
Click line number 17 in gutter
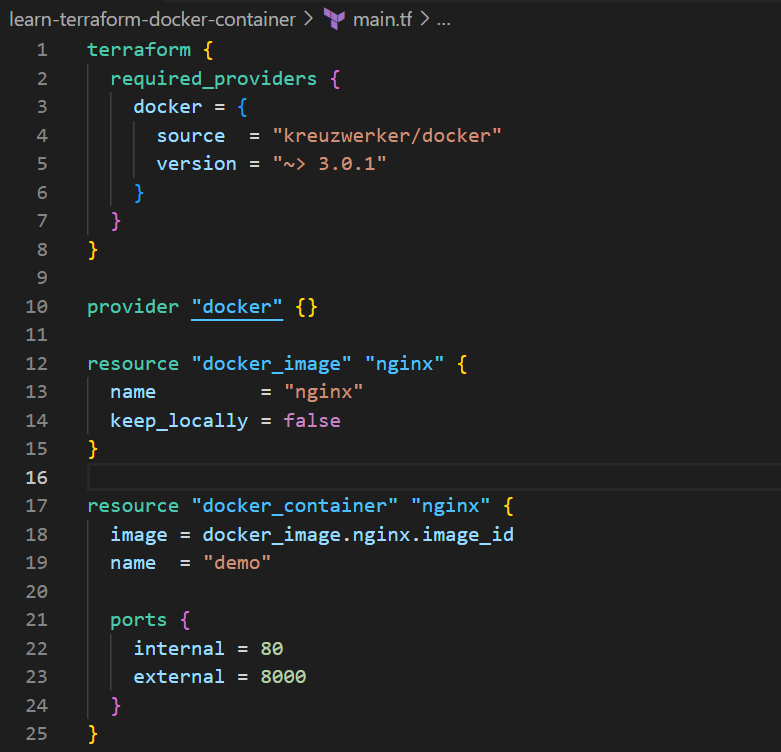(x=37, y=506)
